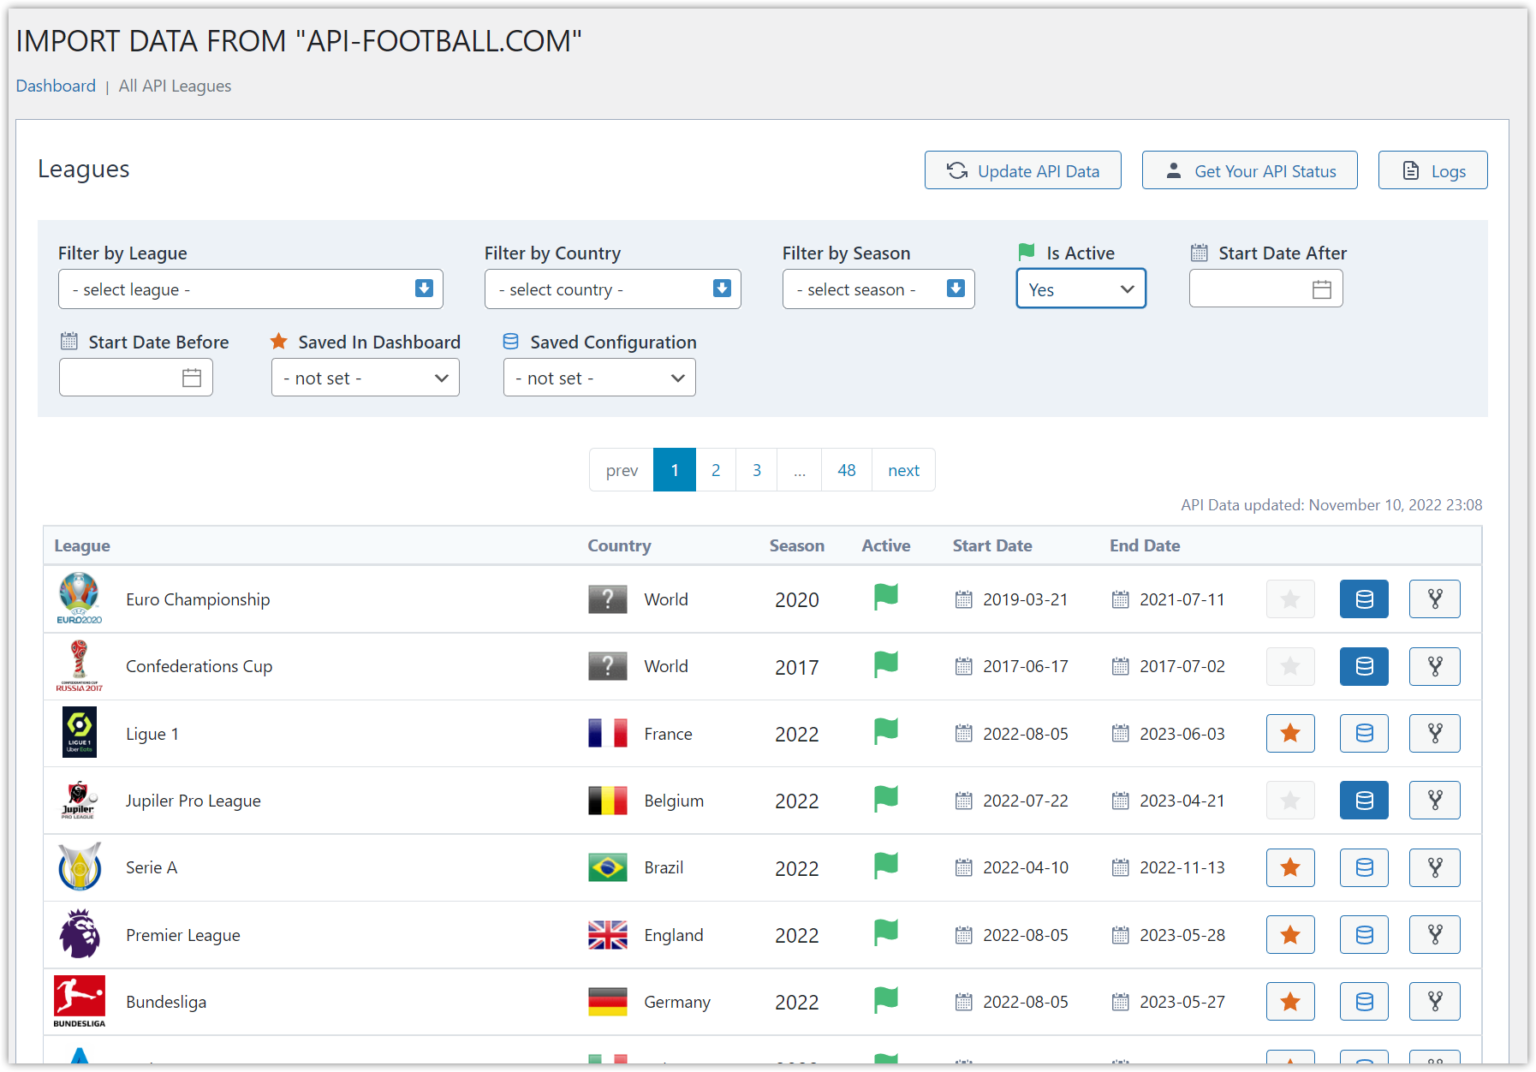The width and height of the screenshot is (1536, 1072).
Task: Save Euro Championship to dashboard via star icon
Action: (1290, 598)
